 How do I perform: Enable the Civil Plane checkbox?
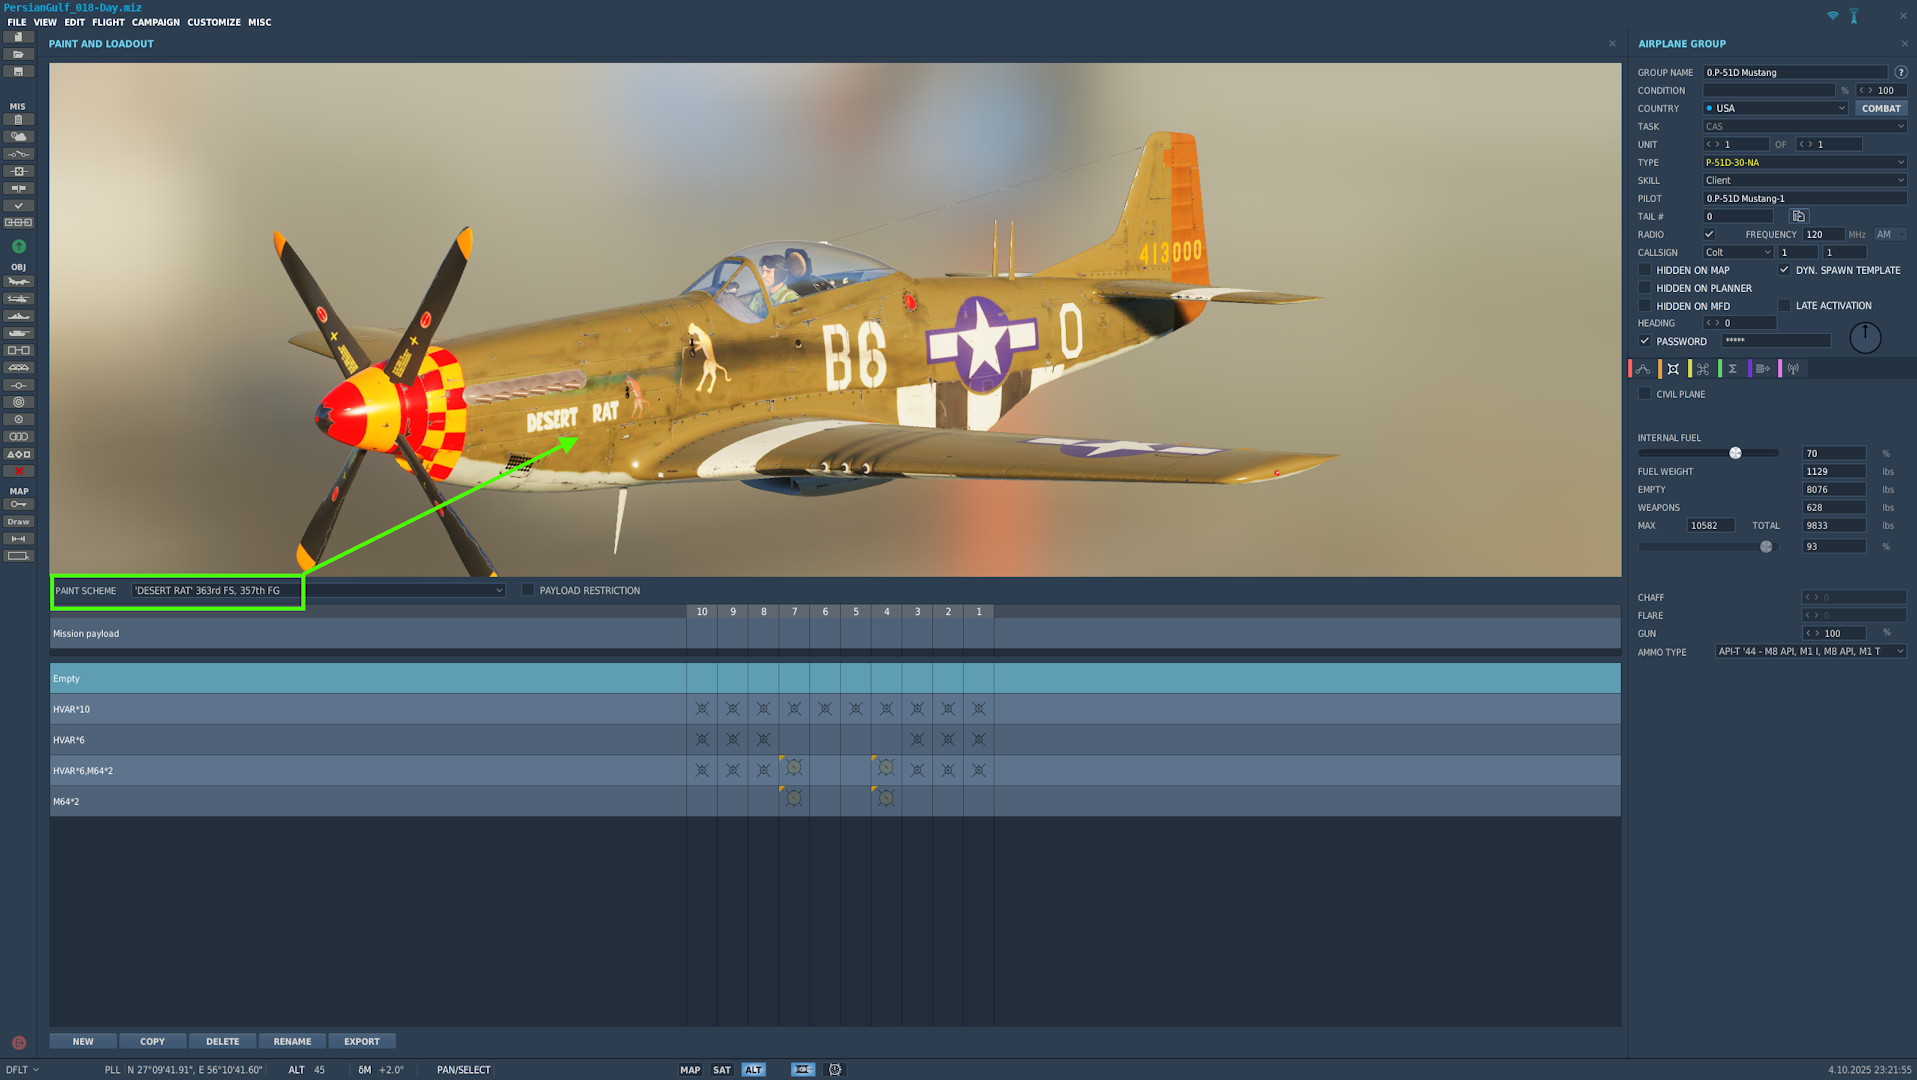tap(1645, 394)
